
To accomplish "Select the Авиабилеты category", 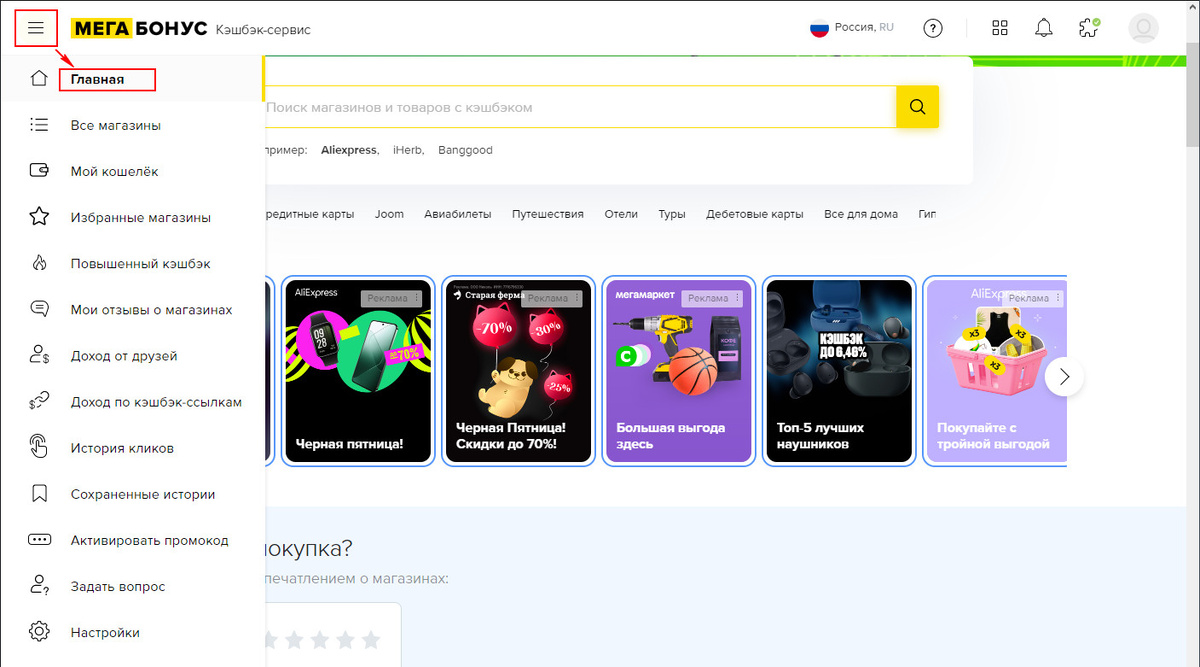I will (x=458, y=214).
